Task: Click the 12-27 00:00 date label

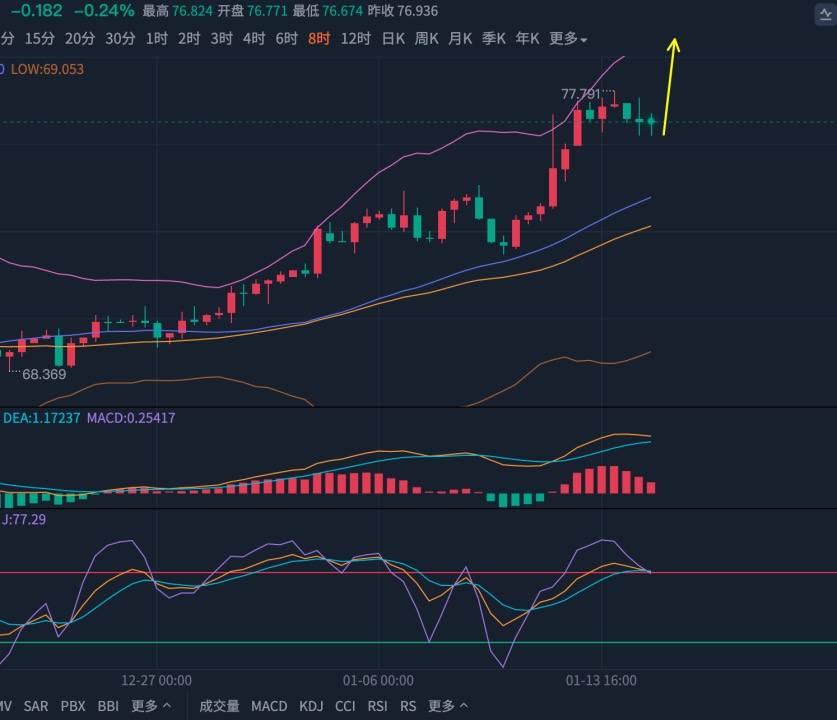Action: 156,681
